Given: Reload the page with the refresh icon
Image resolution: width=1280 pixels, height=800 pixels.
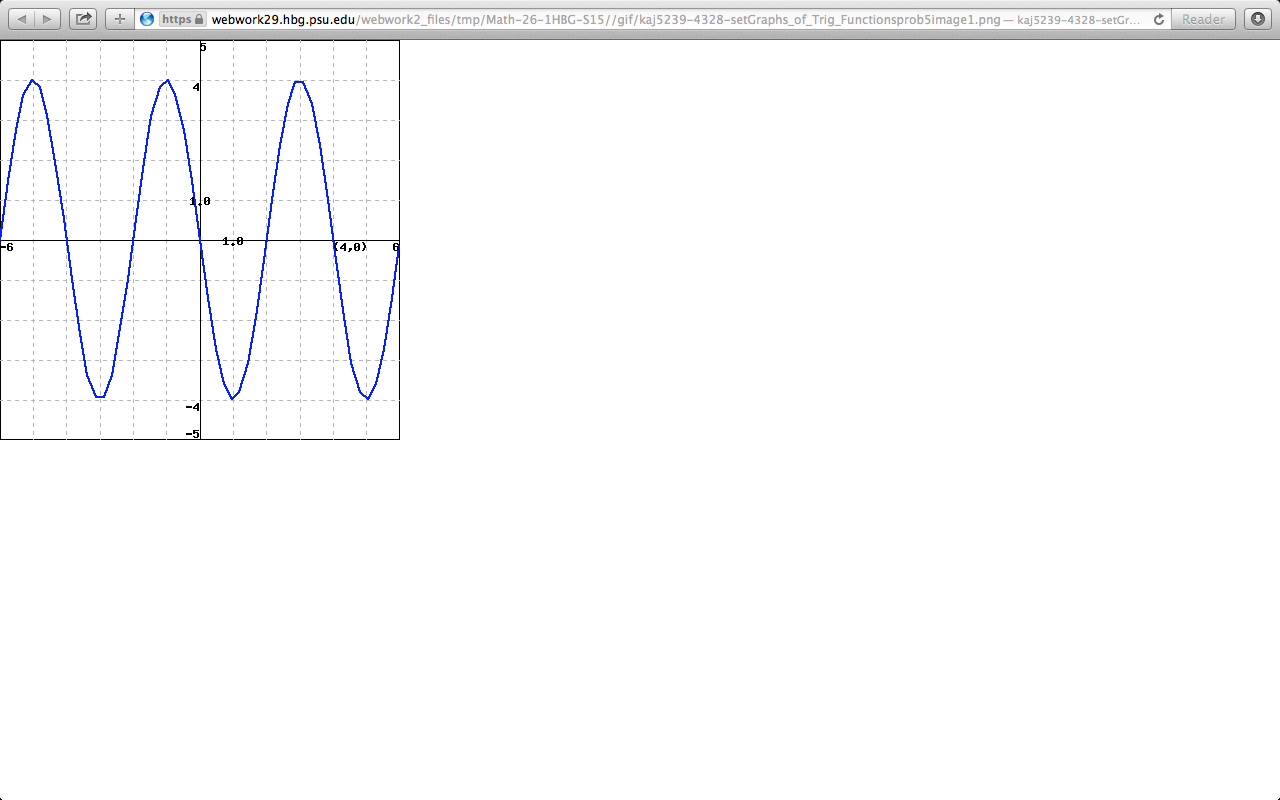Looking at the screenshot, I should (x=1157, y=18).
